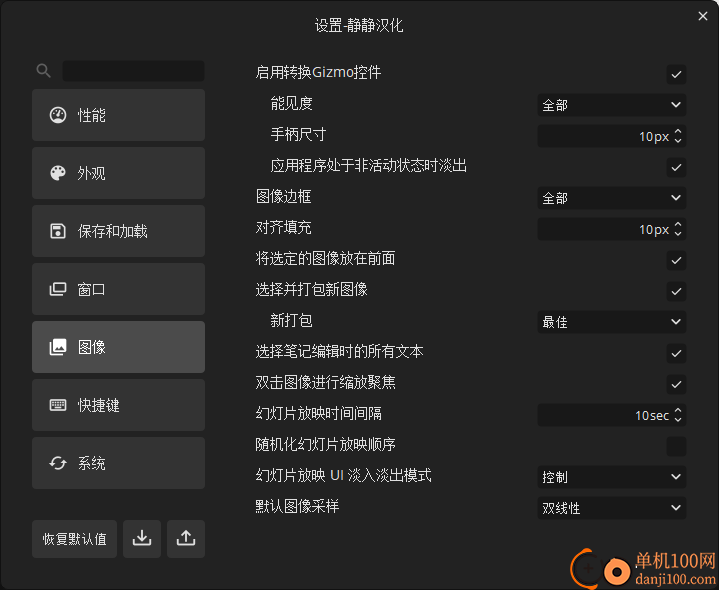The width and height of the screenshot is (719, 590).
Task: Click 对齐填充 stepper arrows
Action: [678, 229]
